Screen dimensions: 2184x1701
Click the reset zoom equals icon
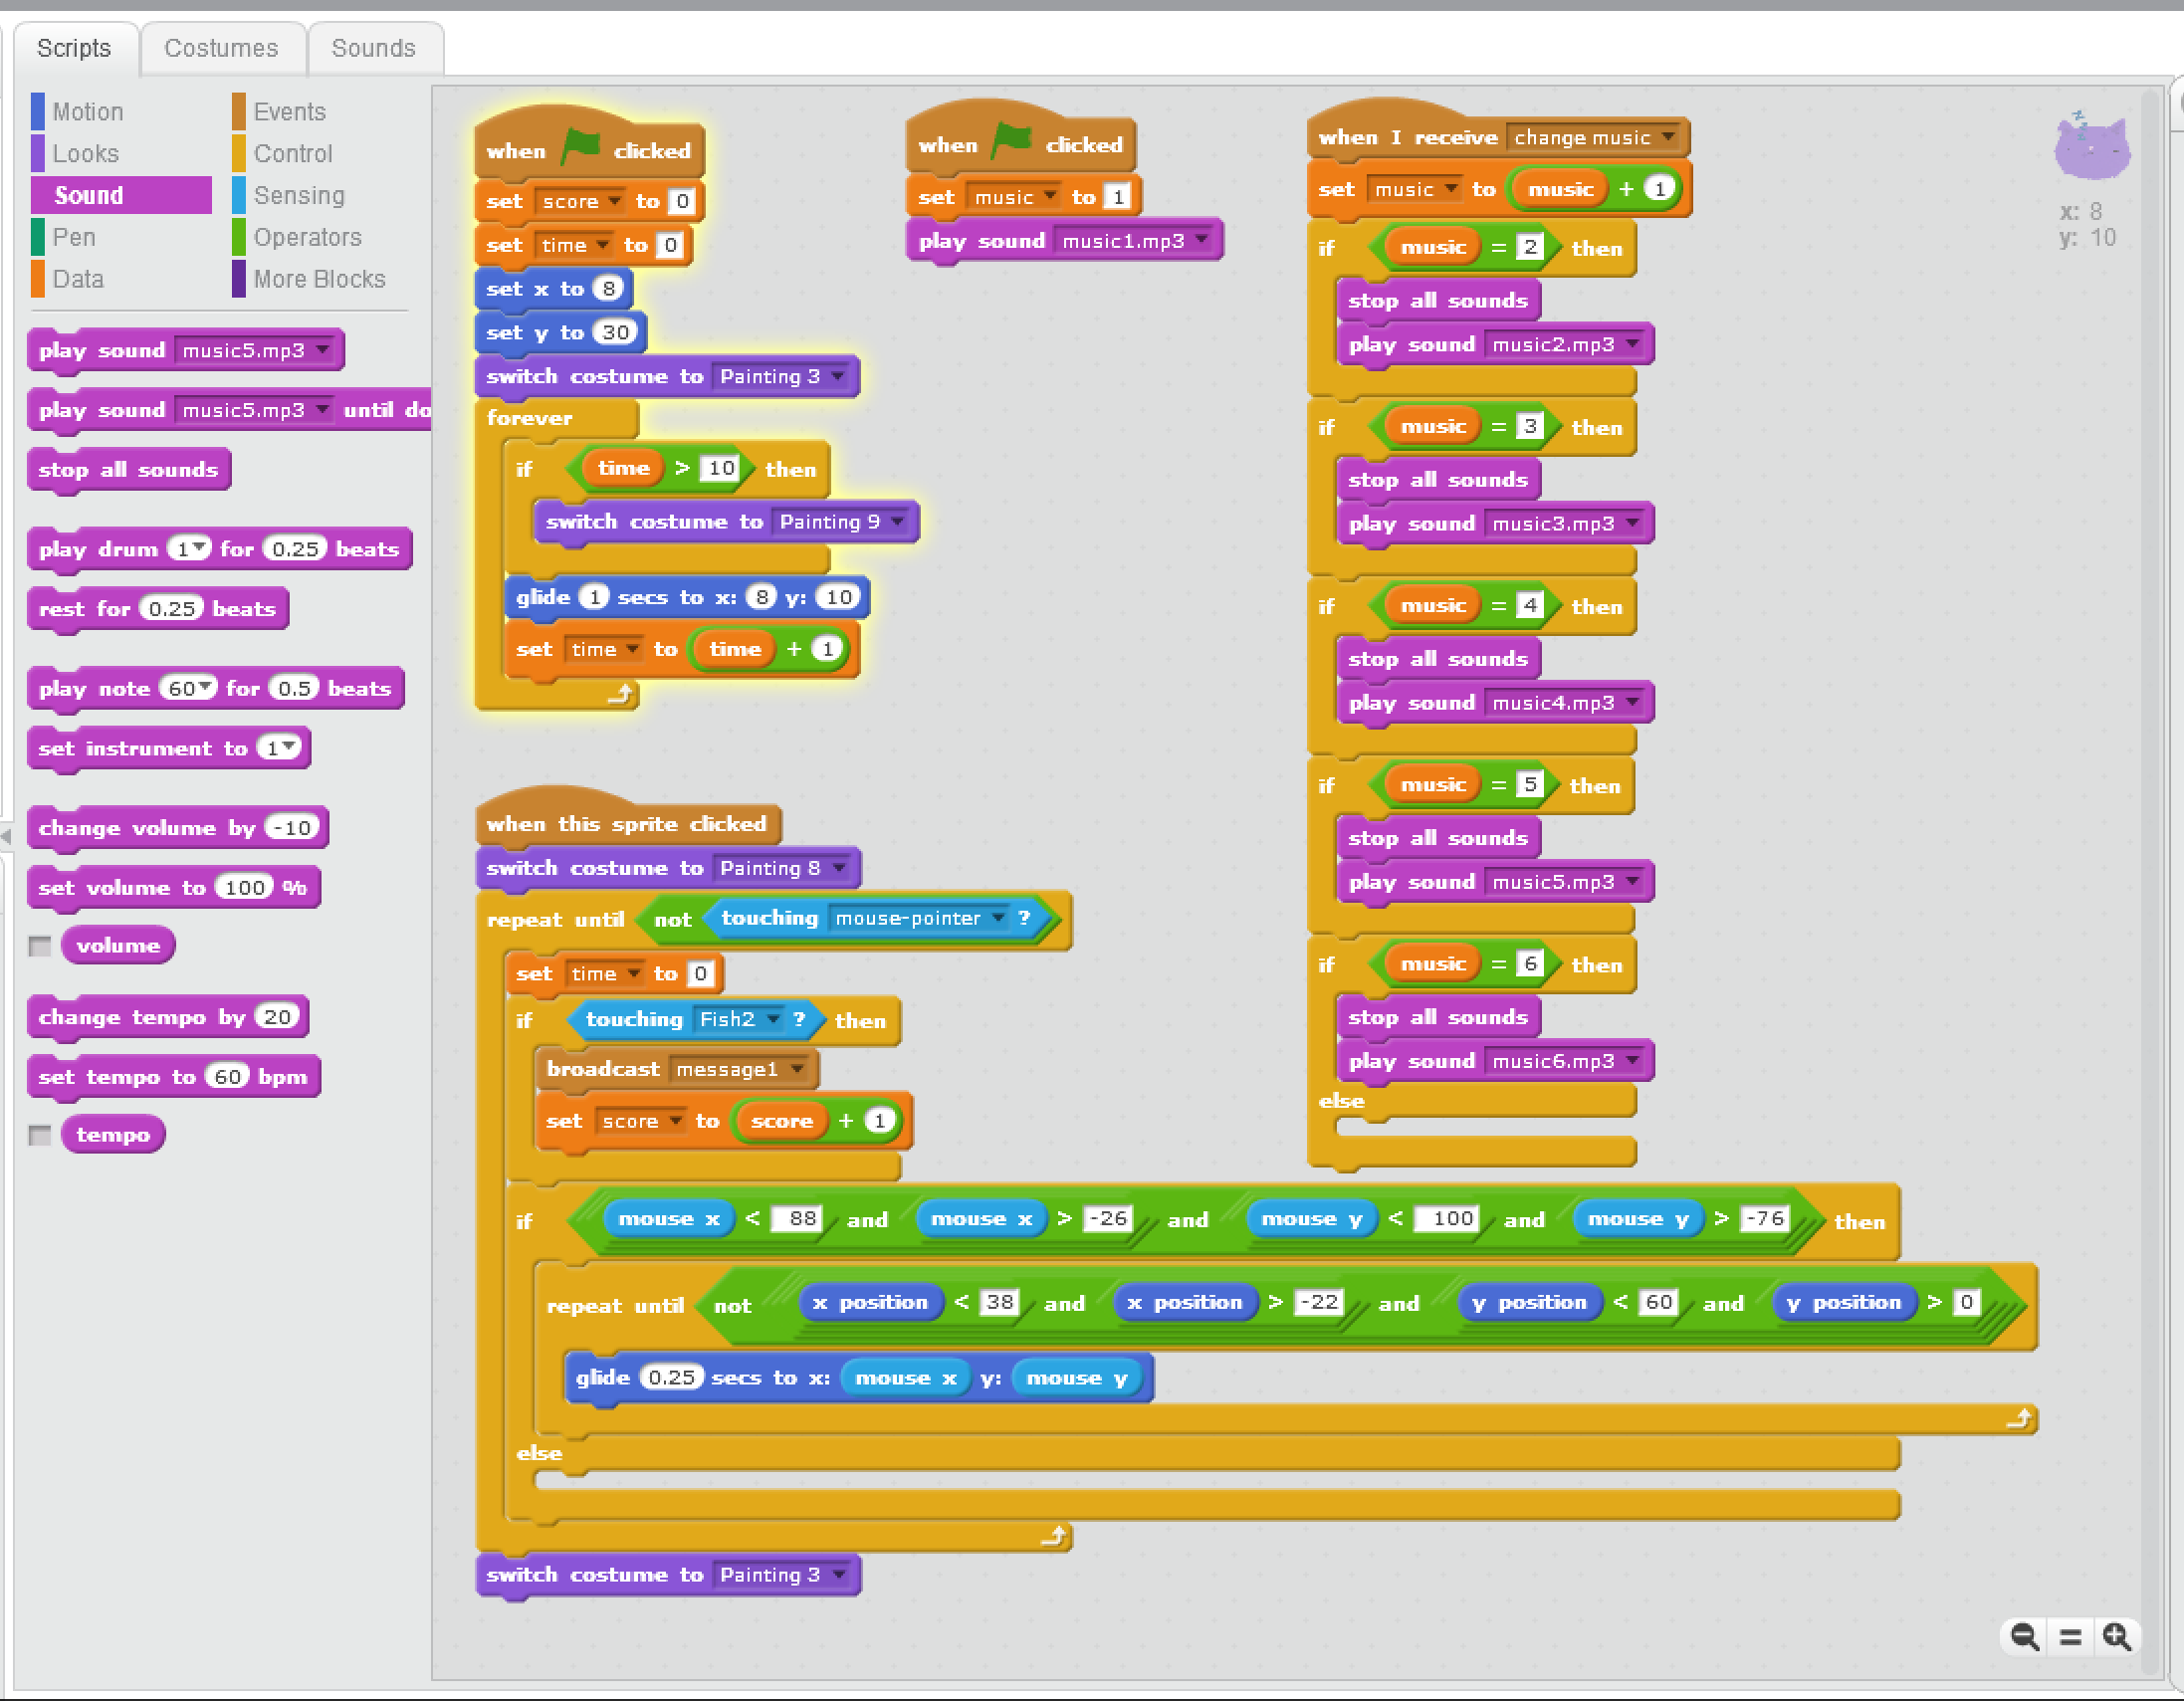[2070, 1637]
